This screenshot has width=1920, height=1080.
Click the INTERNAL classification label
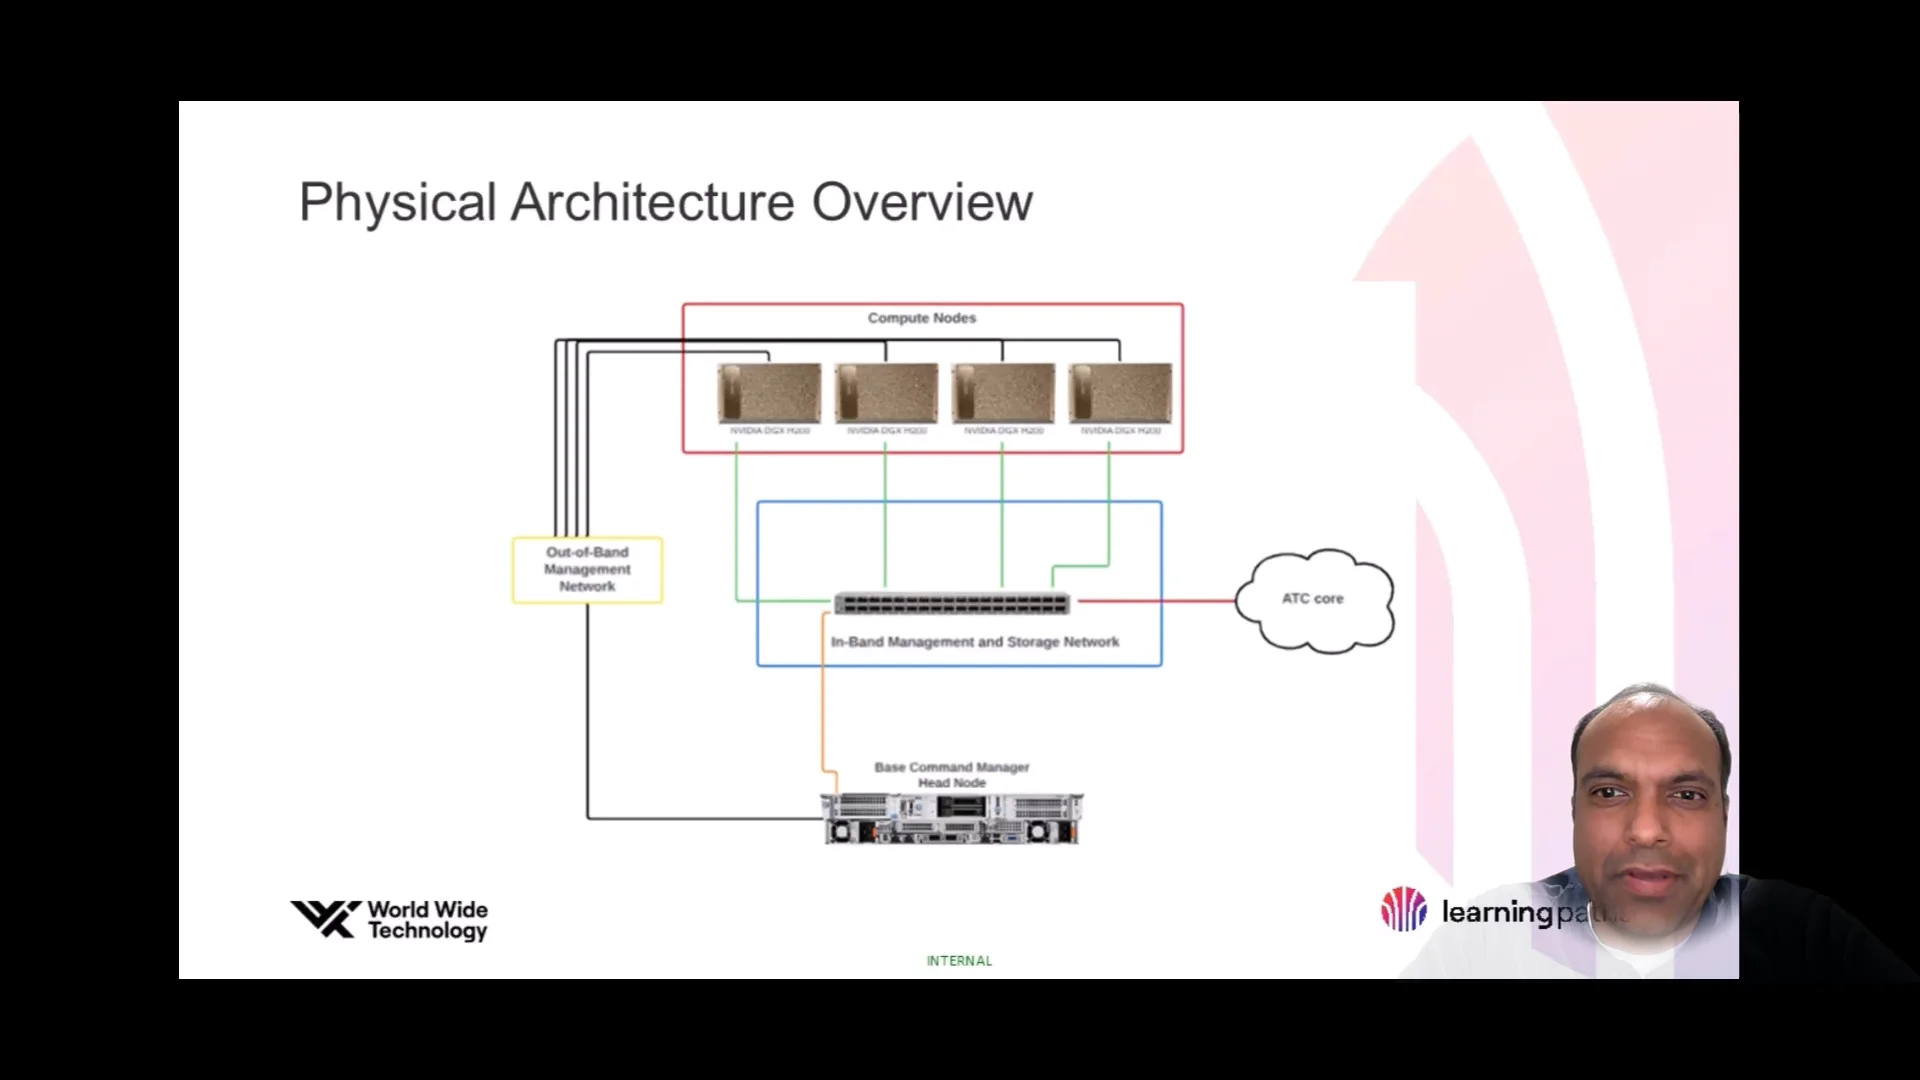coord(959,961)
